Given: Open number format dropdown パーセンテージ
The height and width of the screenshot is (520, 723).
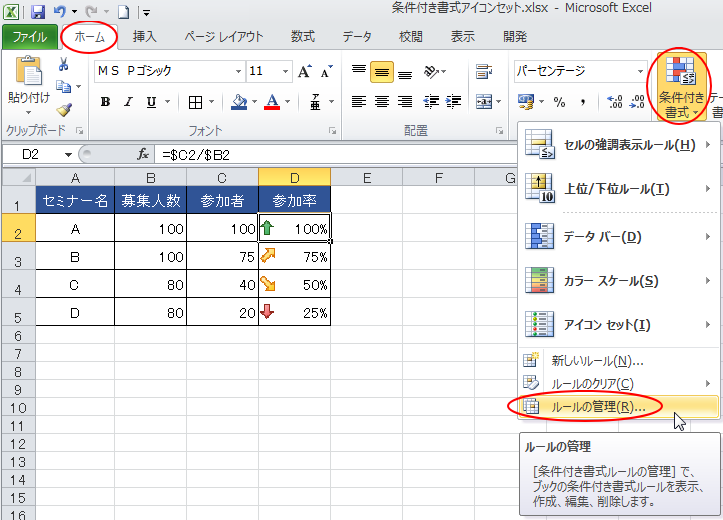Looking at the screenshot, I should click(640, 71).
